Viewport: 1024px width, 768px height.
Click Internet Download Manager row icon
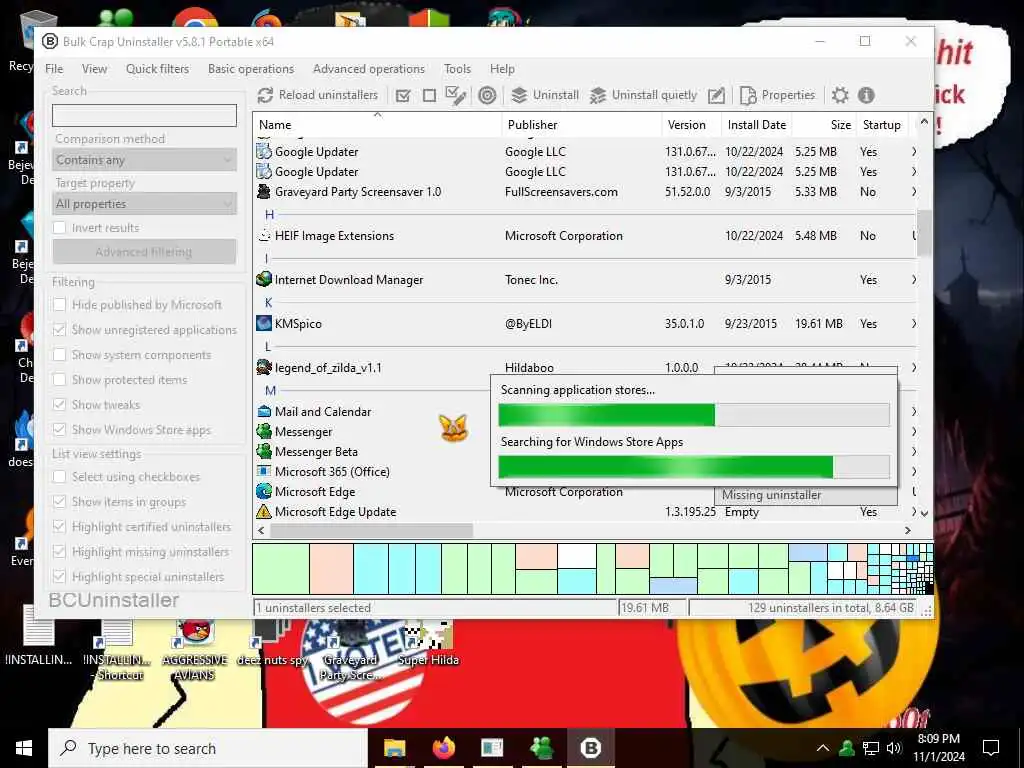pos(264,280)
